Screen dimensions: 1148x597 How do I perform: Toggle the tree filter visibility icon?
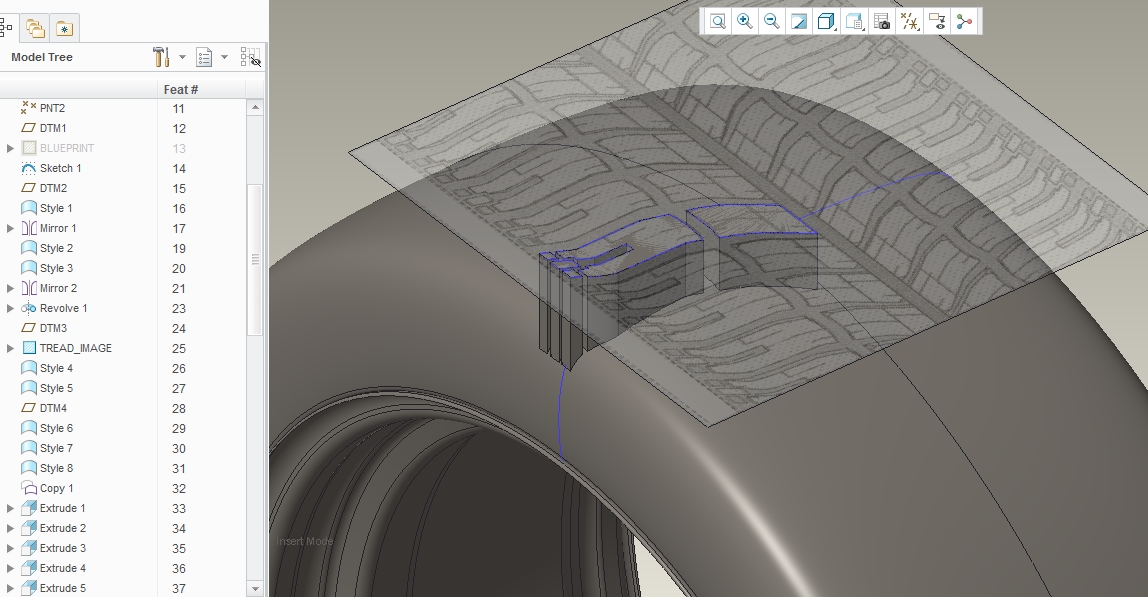(250, 57)
